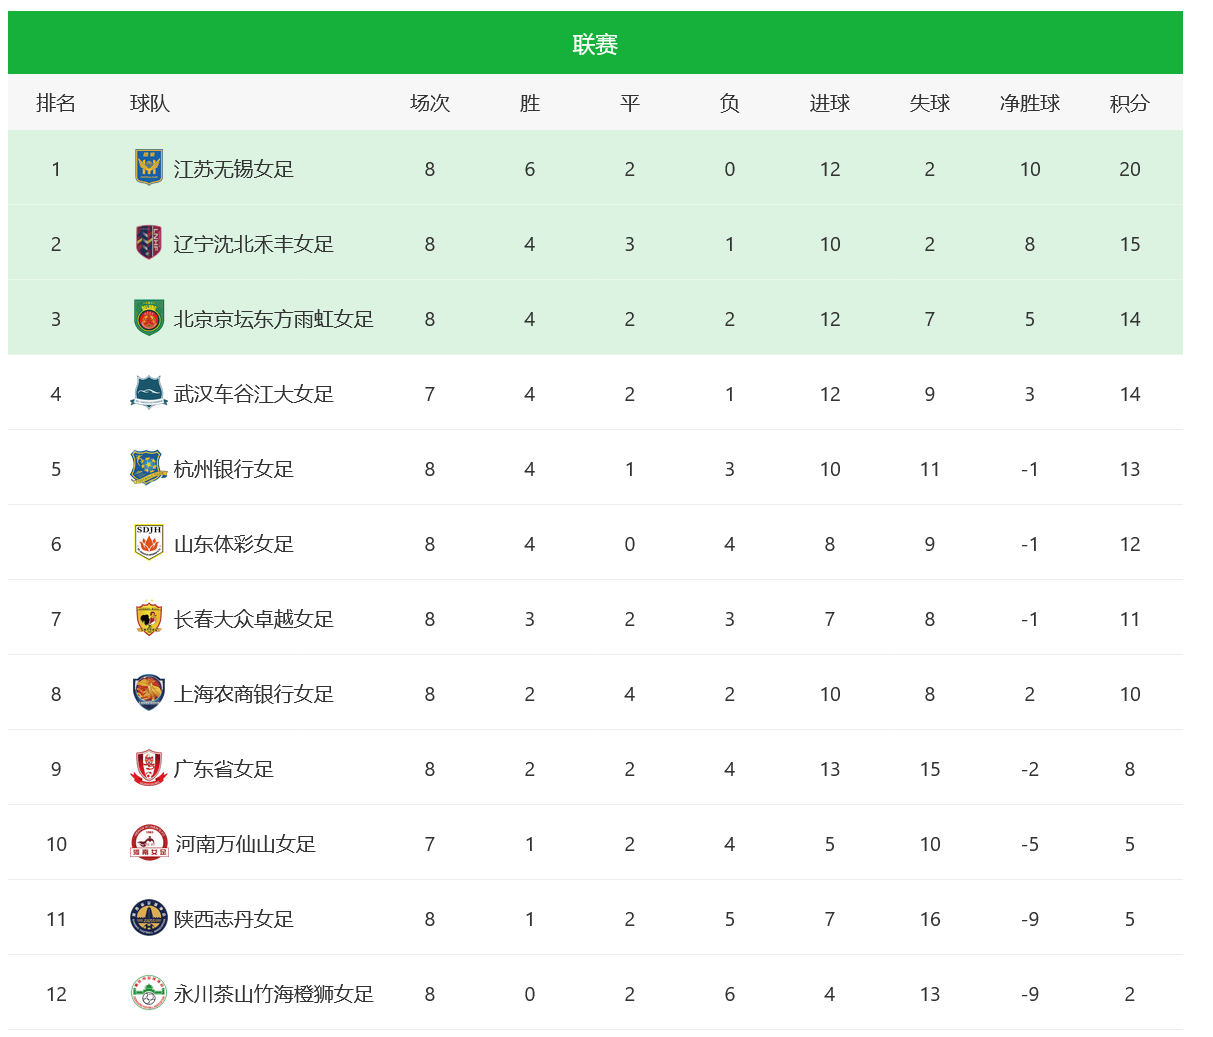This screenshot has height=1037, width=1213.
Task: Open the 永川茶山竹海橙狮女足 crest
Action: 149,993
